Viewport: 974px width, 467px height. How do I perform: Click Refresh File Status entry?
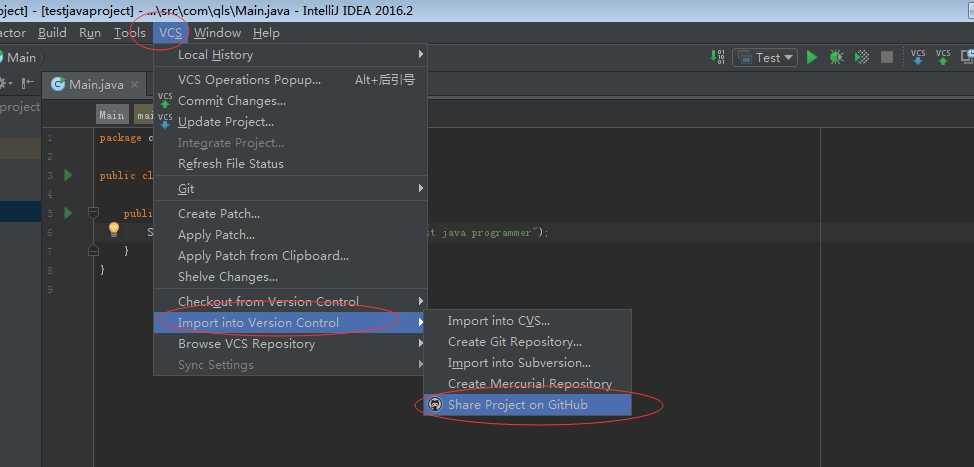pyautogui.click(x=291, y=163)
